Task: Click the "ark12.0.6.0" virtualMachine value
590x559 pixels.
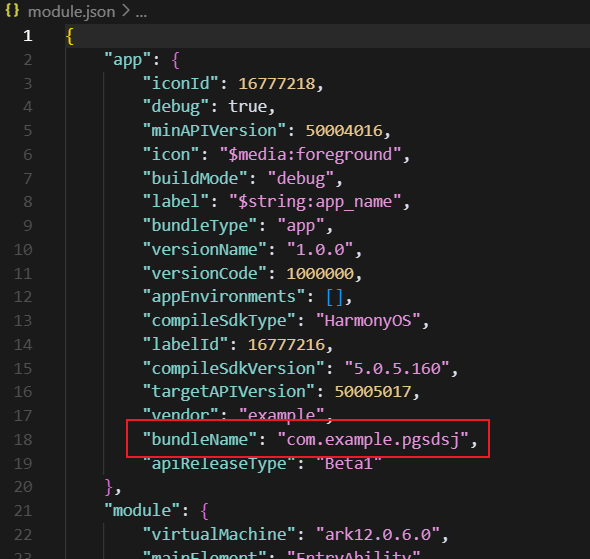Action: tap(378, 535)
